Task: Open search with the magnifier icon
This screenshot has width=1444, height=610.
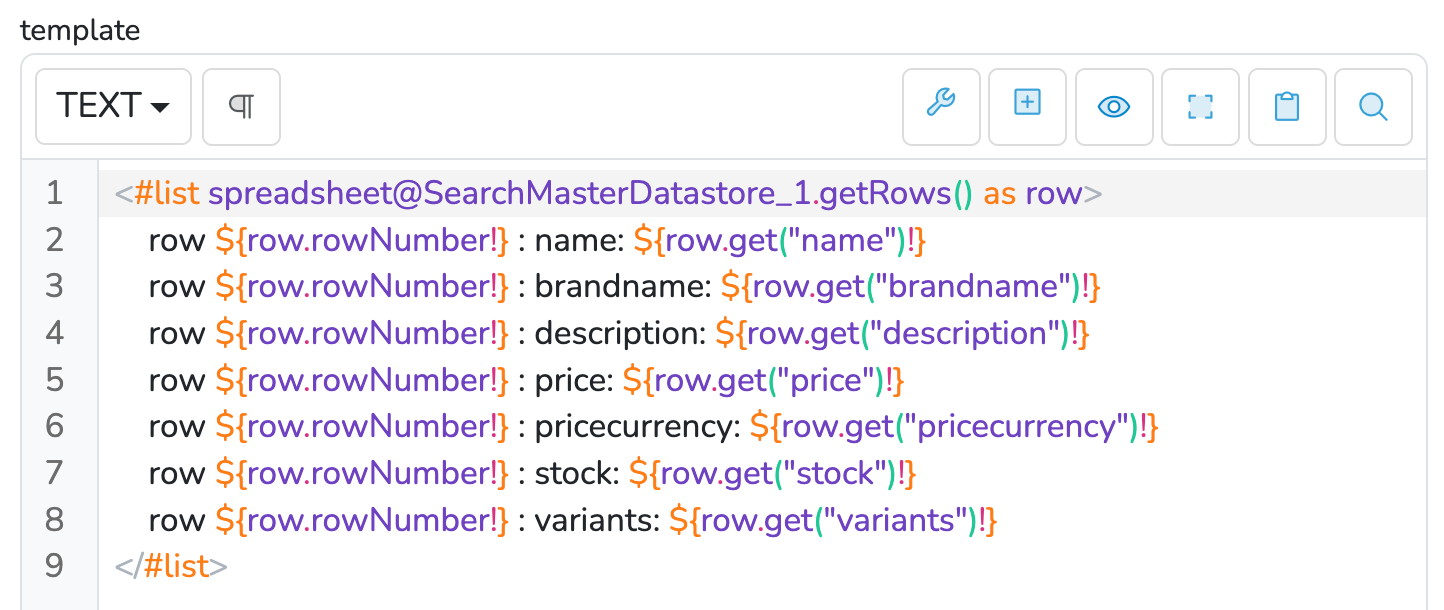Action: (x=1373, y=106)
